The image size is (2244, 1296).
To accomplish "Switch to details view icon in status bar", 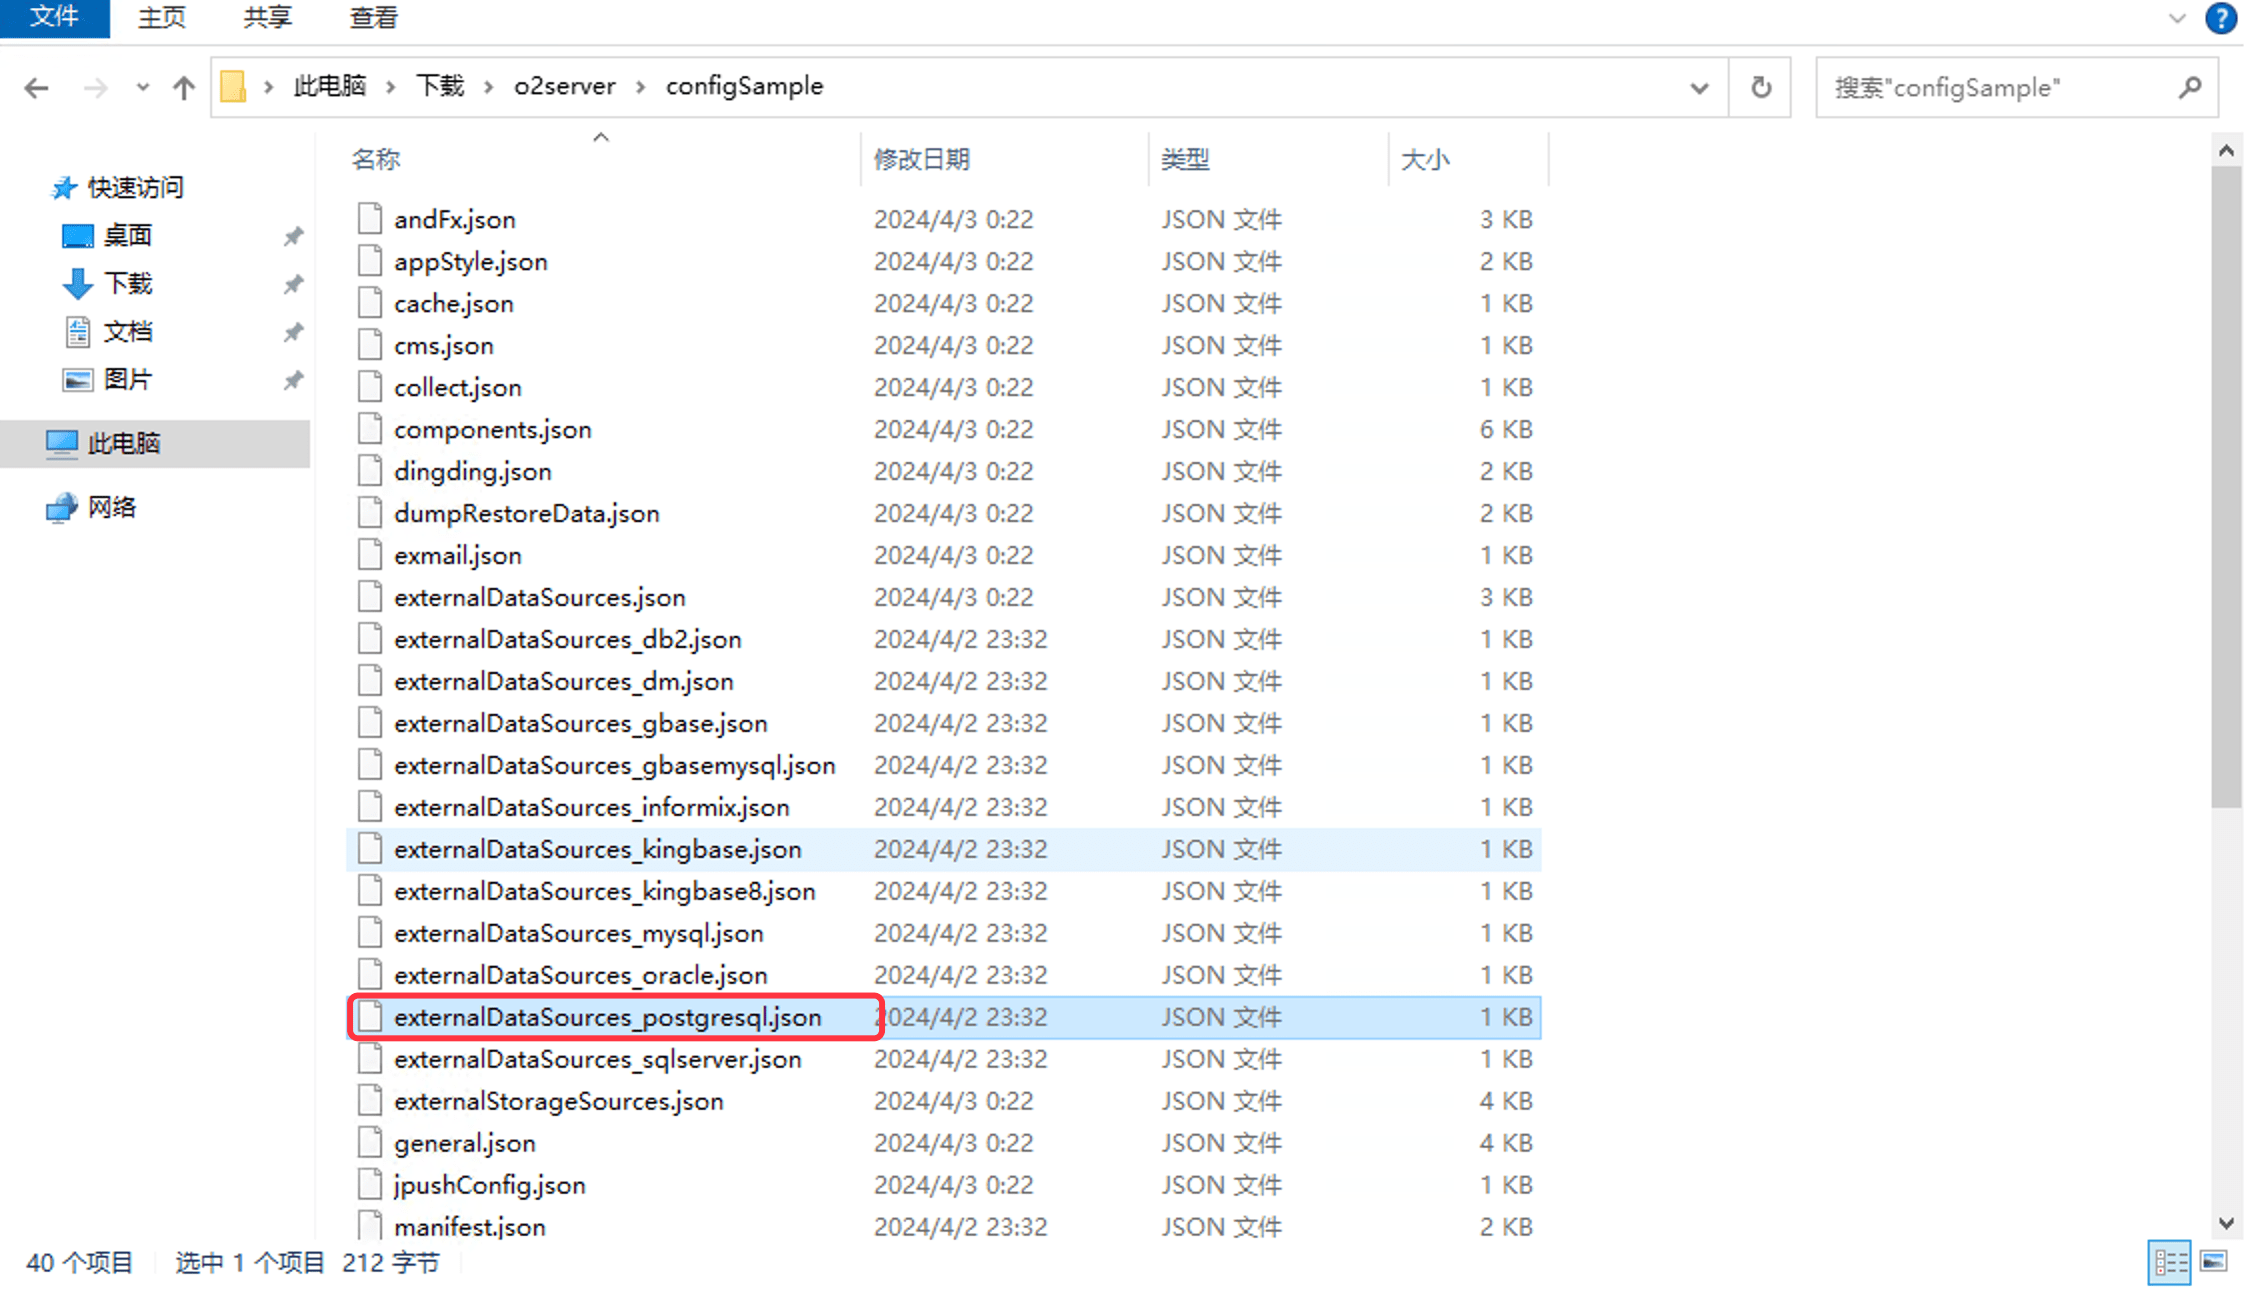I will (x=2169, y=1262).
